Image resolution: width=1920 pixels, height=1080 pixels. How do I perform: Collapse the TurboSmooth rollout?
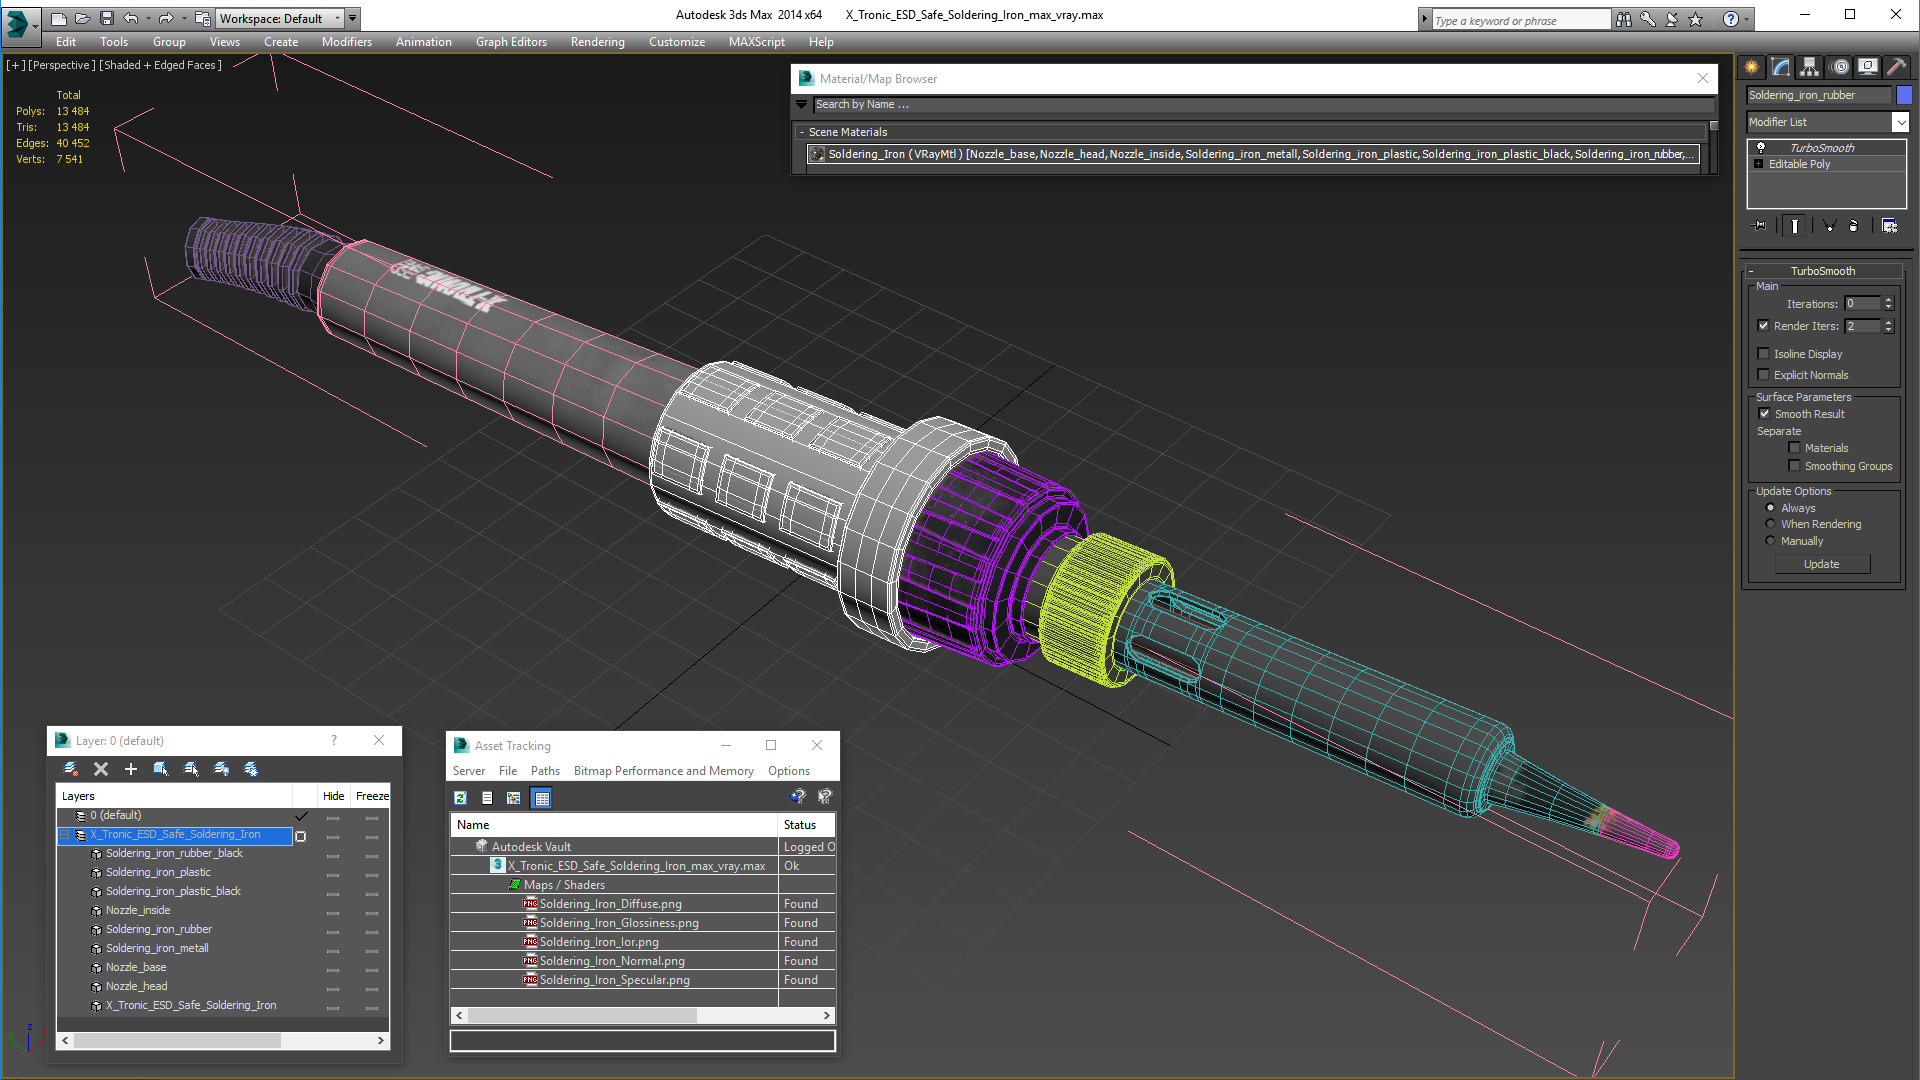click(1751, 271)
